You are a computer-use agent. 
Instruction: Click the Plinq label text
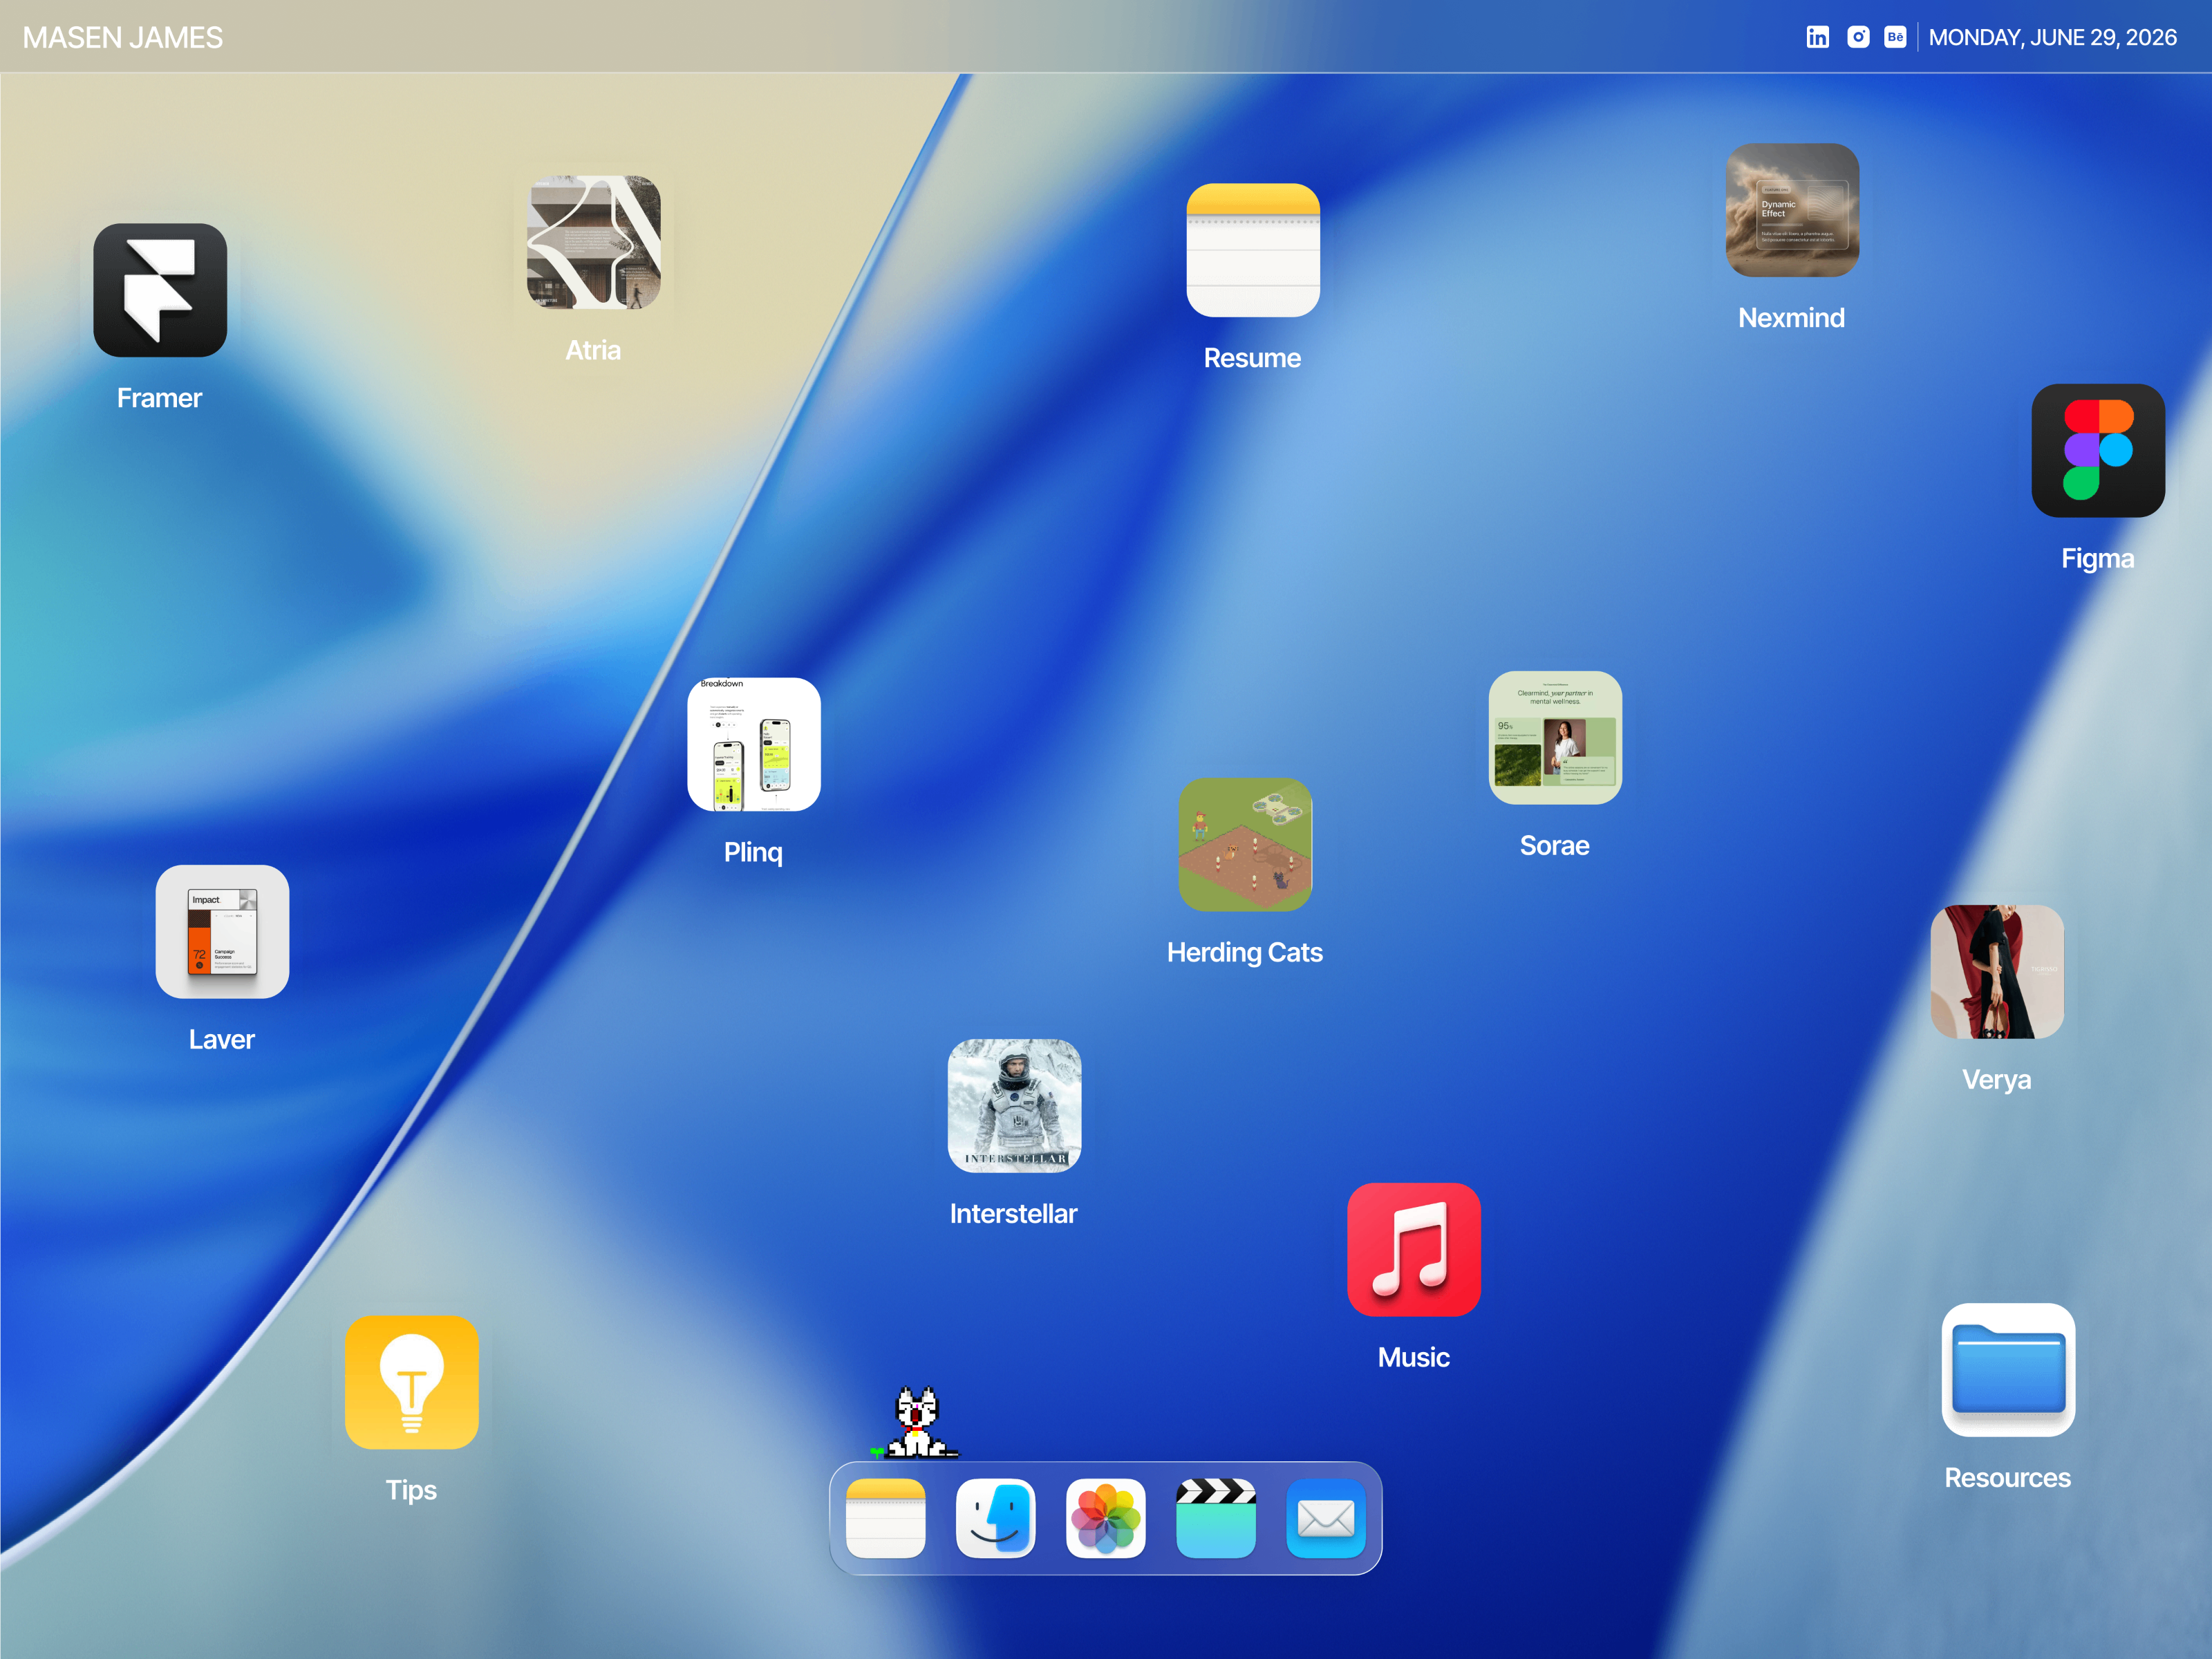[754, 852]
